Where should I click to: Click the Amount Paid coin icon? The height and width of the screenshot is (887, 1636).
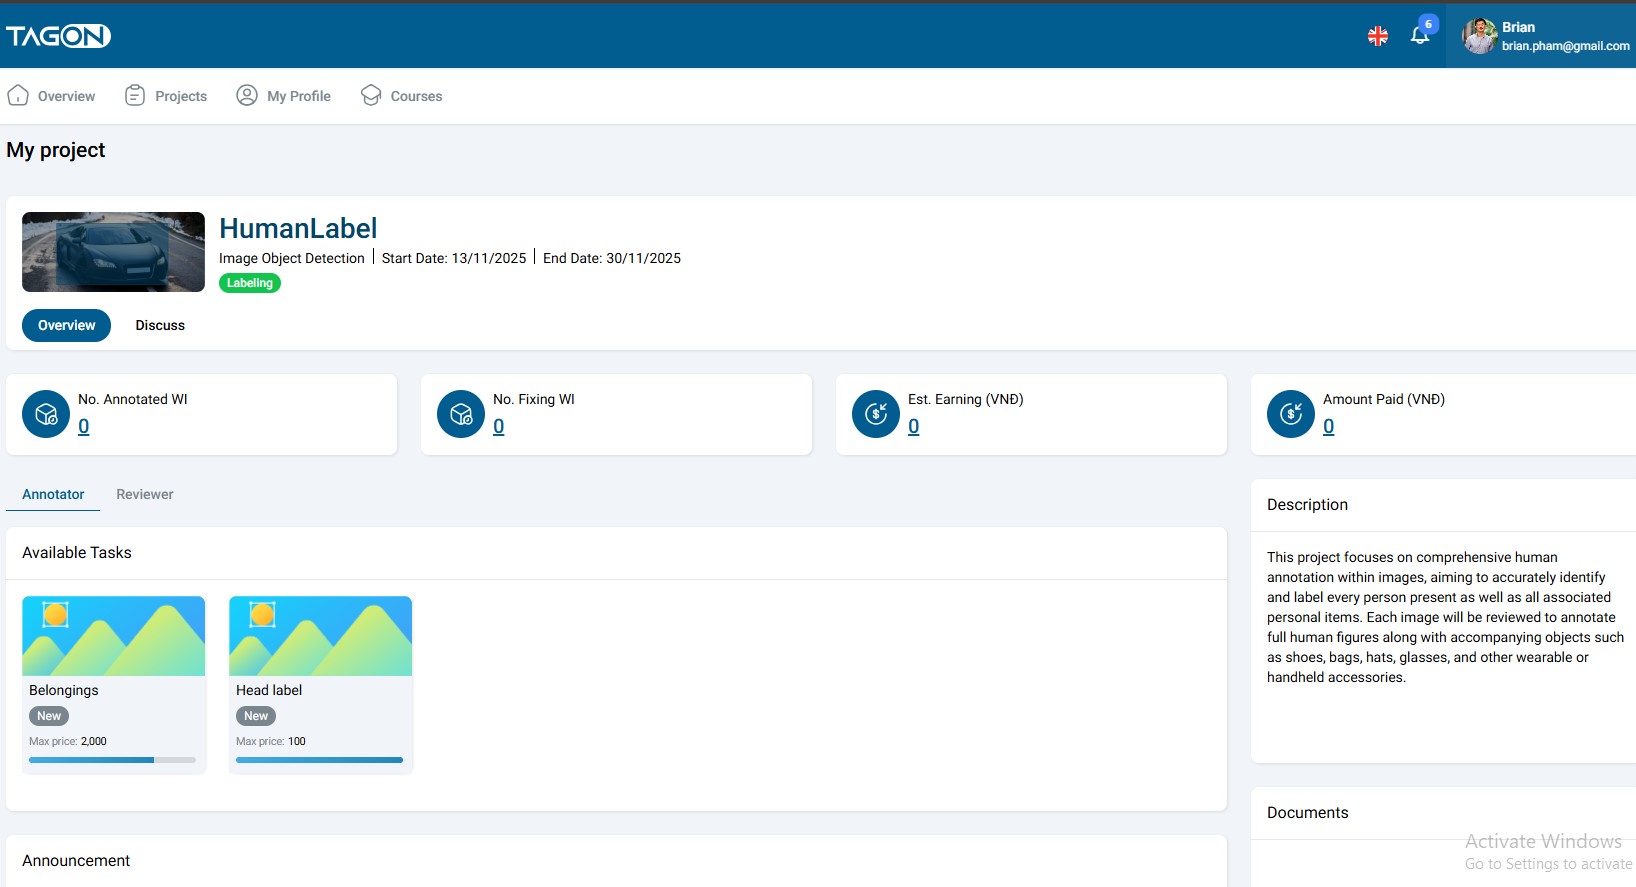coord(1291,414)
